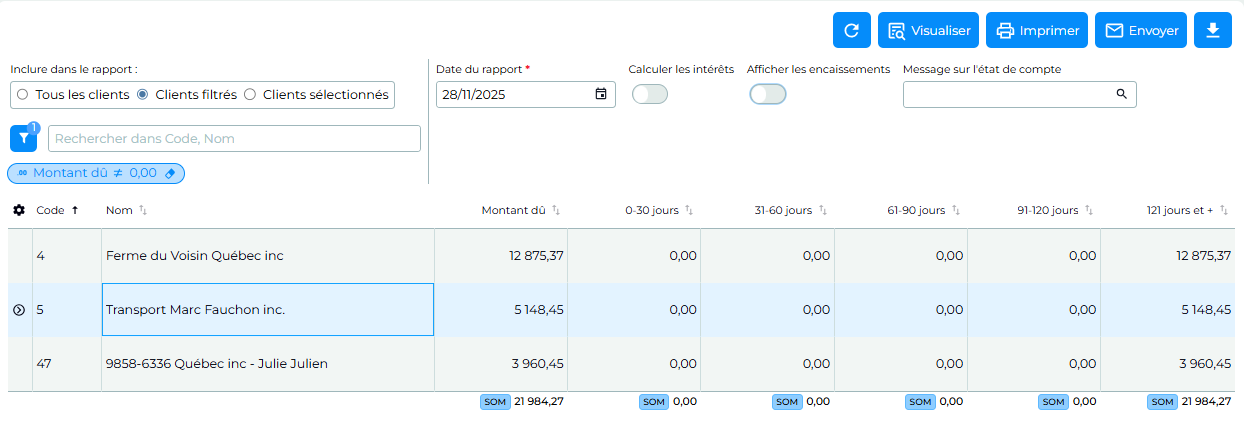The height and width of the screenshot is (445, 1244).
Task: Click the Imprimer button
Action: point(1037,30)
